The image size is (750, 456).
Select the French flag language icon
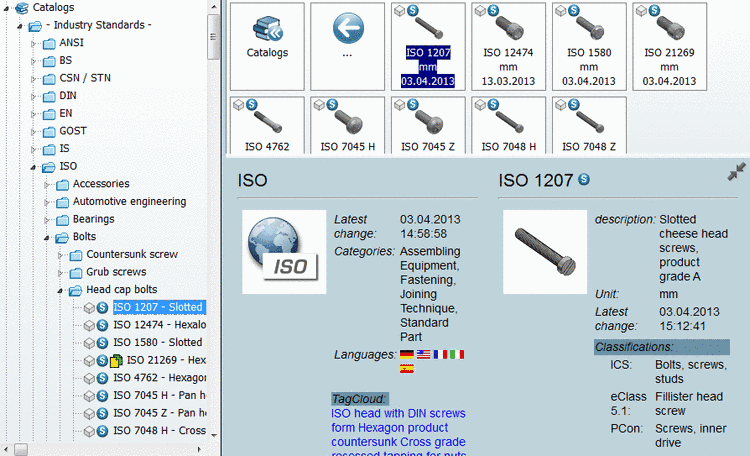point(440,355)
